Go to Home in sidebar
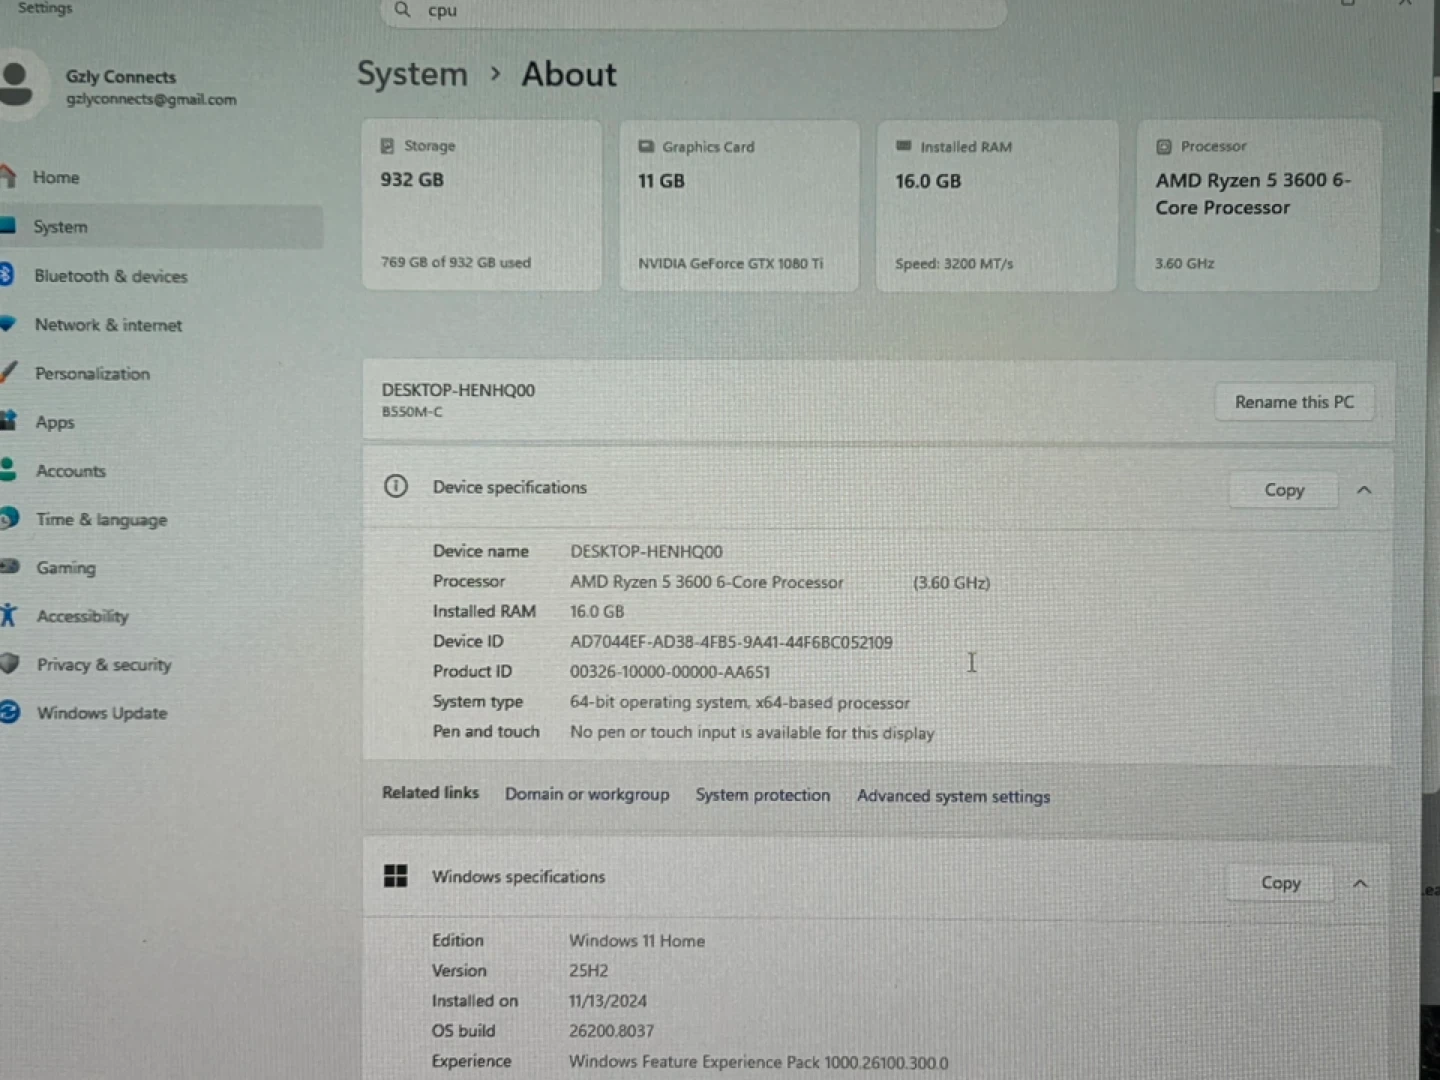 56,177
